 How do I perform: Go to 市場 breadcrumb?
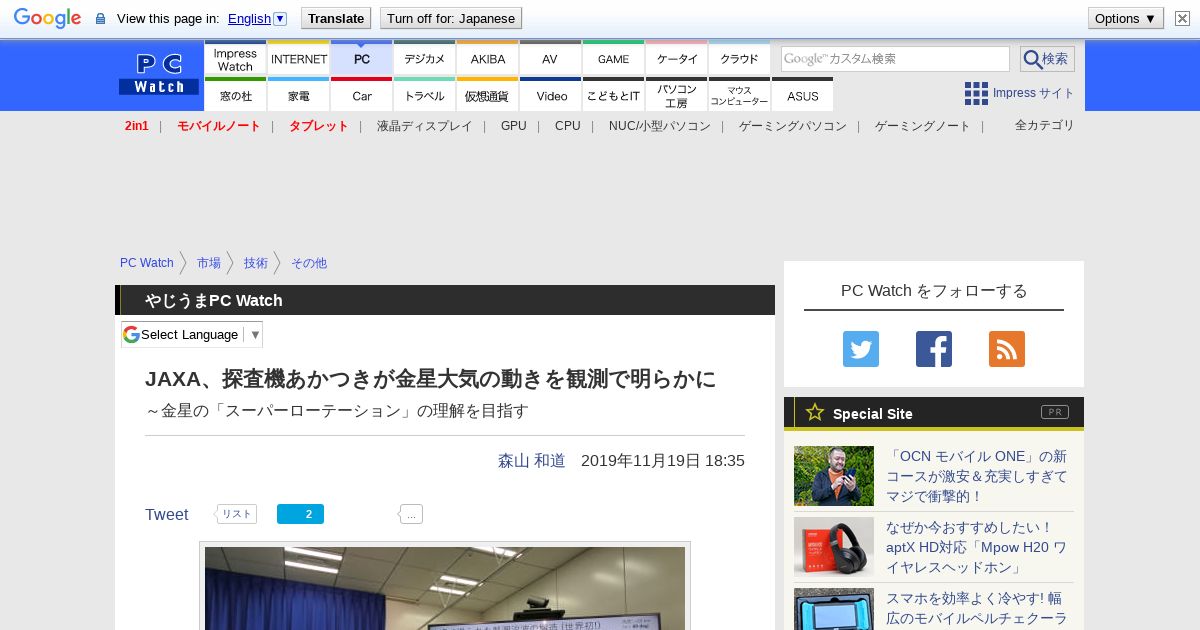tap(209, 263)
